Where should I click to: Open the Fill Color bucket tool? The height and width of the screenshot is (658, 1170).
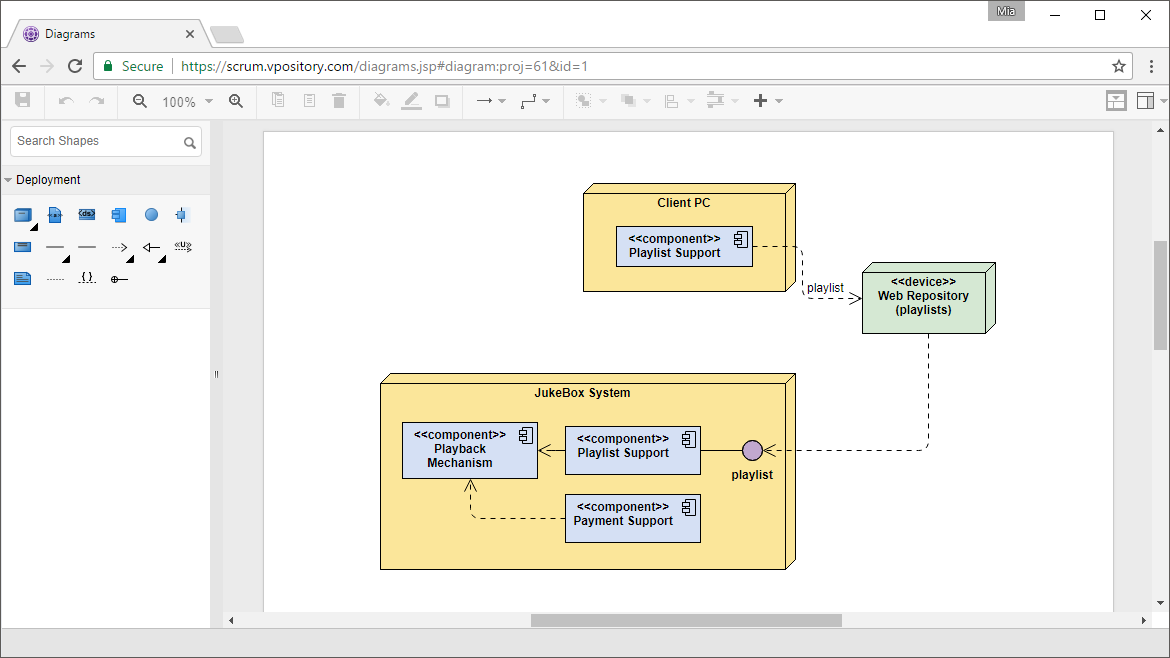pos(381,100)
